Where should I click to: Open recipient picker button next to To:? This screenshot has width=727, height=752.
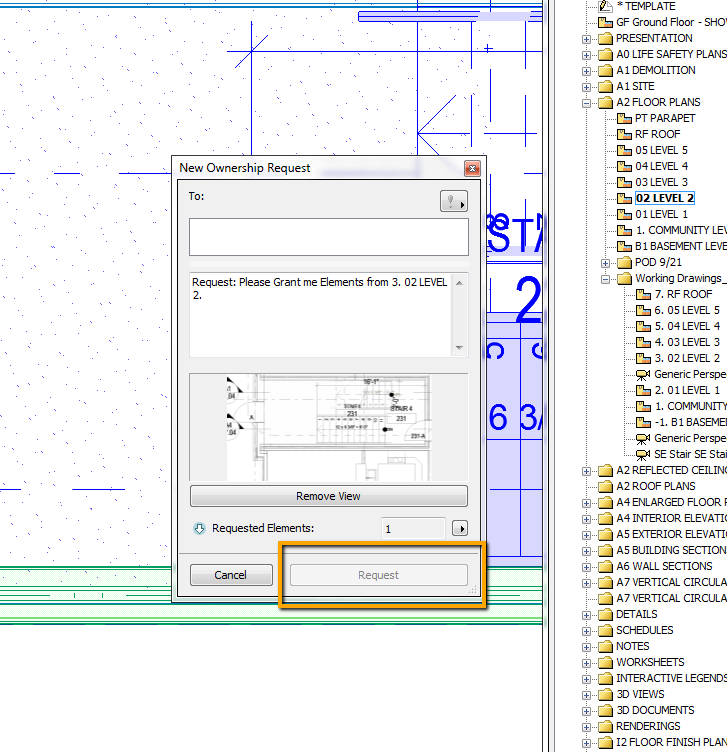pos(454,201)
